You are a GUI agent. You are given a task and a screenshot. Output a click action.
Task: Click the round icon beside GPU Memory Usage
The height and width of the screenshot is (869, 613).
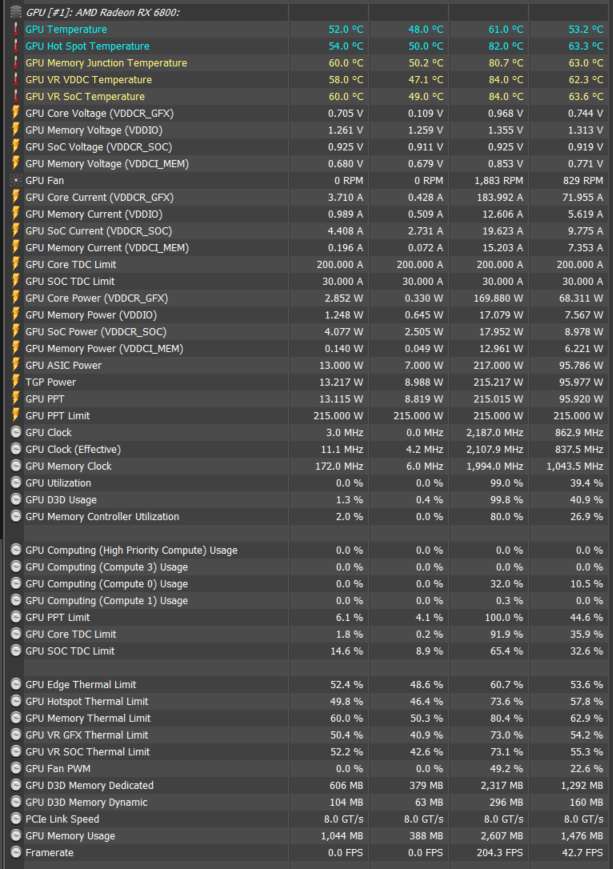[16, 836]
